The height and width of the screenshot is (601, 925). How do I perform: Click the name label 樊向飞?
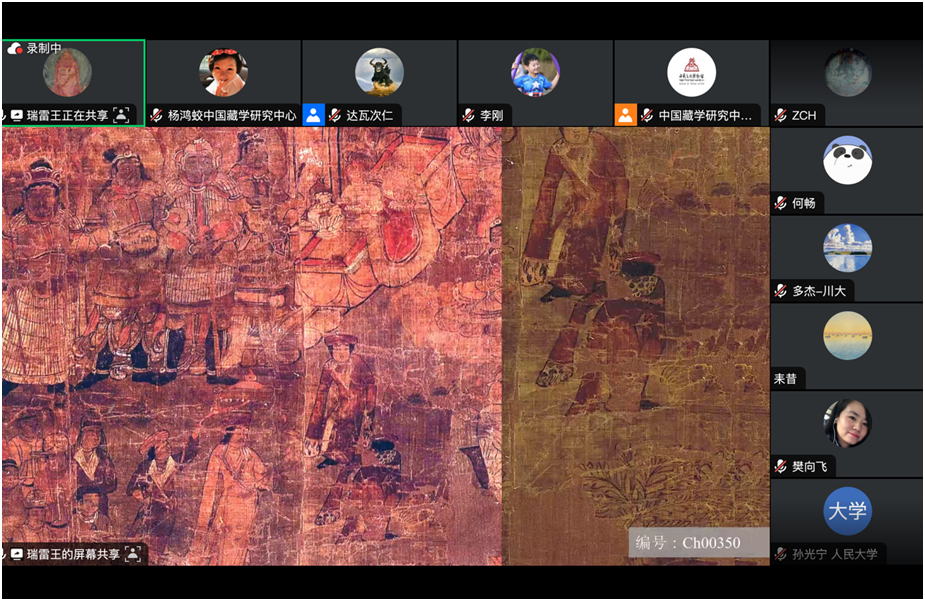click(809, 467)
